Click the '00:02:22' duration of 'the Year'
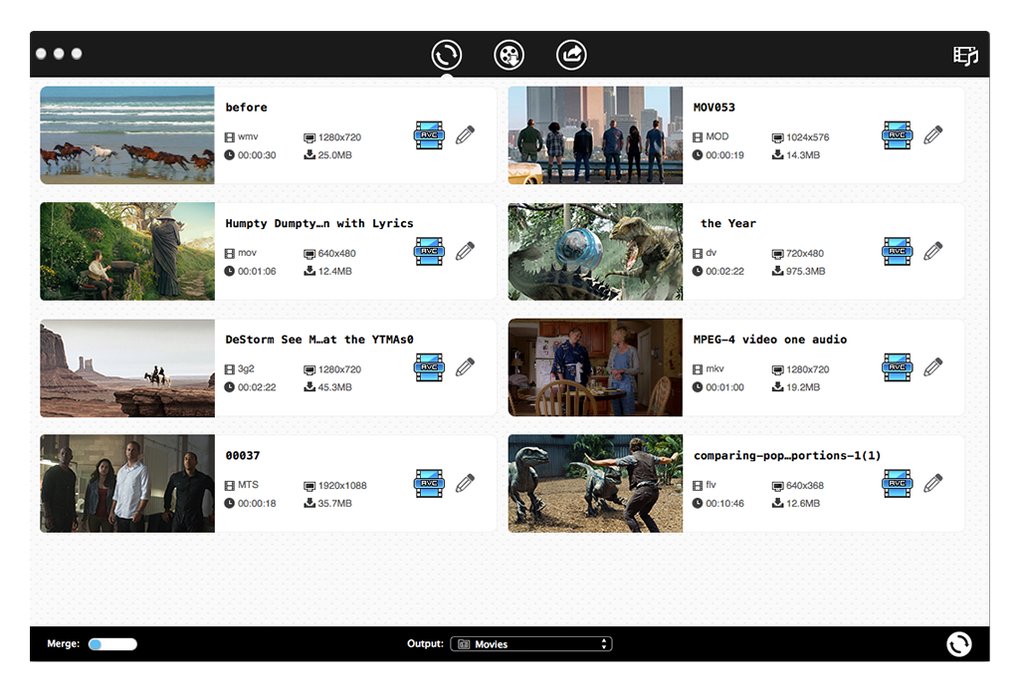 click(x=725, y=271)
